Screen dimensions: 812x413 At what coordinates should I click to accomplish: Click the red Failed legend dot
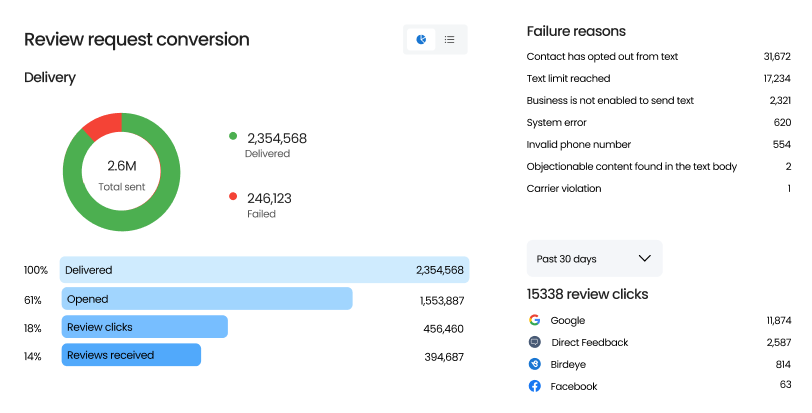(233, 196)
